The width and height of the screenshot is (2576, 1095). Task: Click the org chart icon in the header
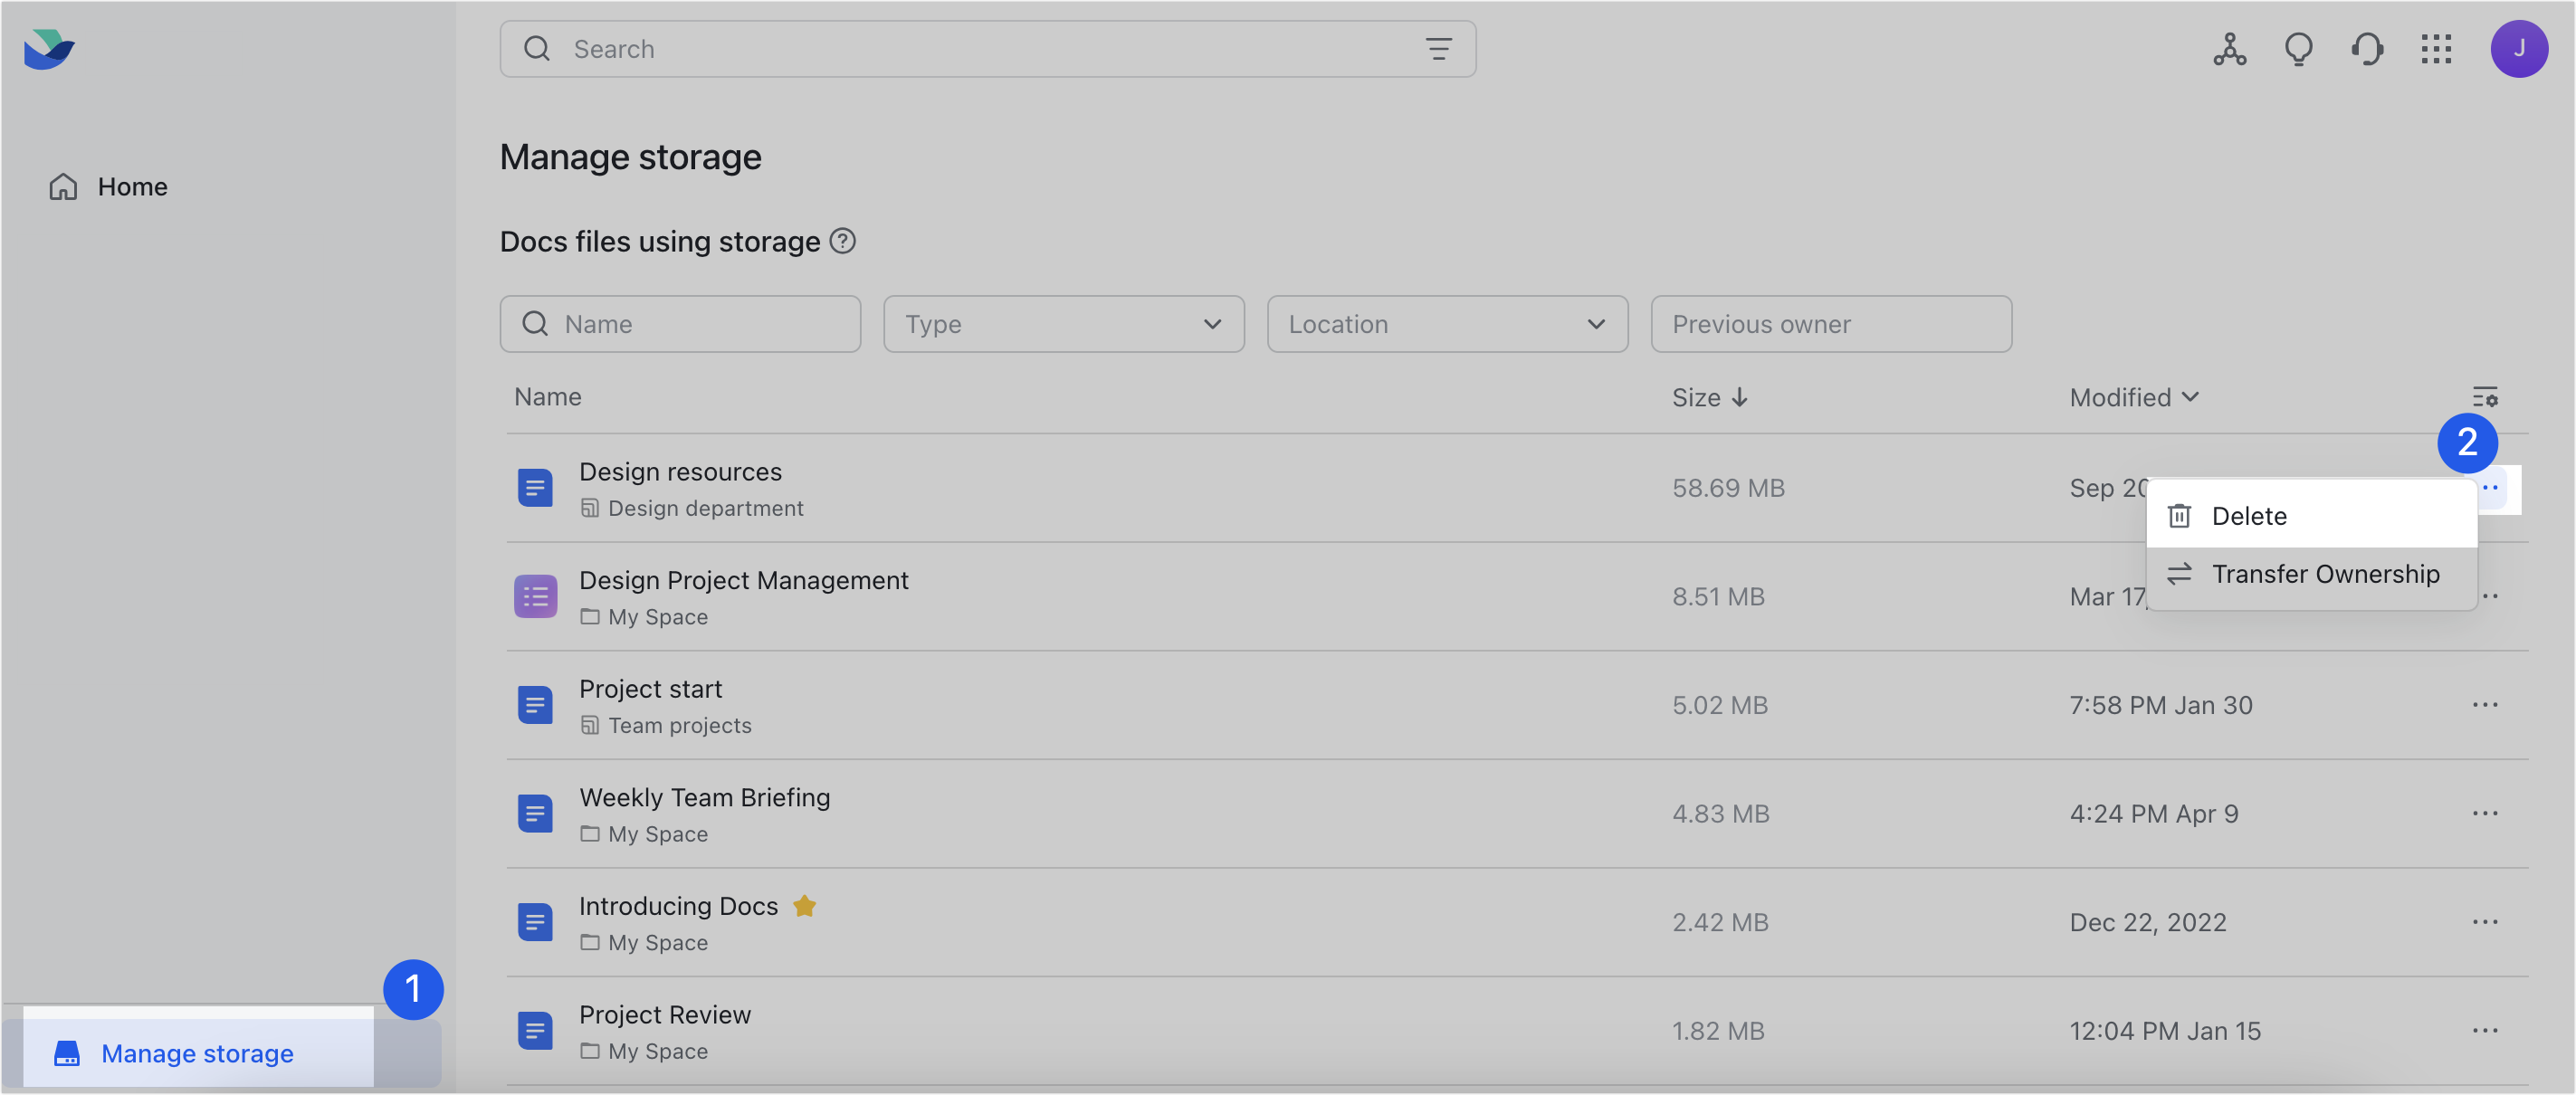pos(2229,48)
